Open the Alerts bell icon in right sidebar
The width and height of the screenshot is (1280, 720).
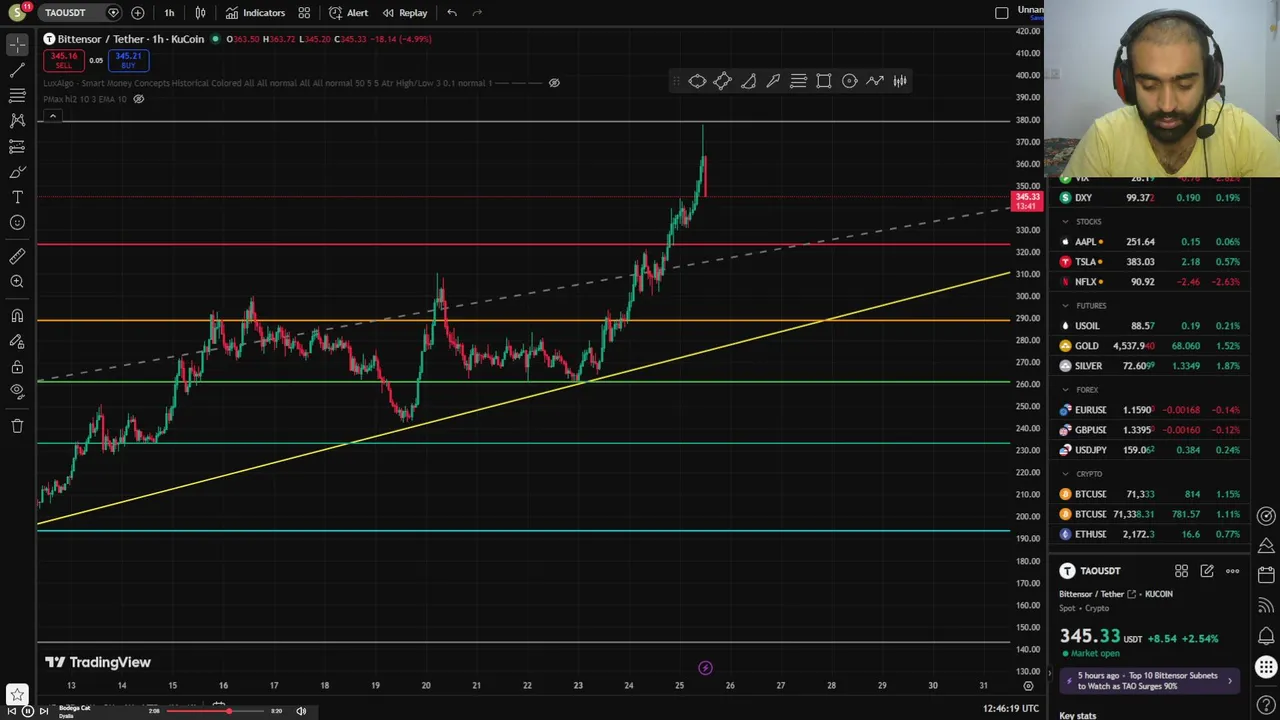click(1266, 635)
